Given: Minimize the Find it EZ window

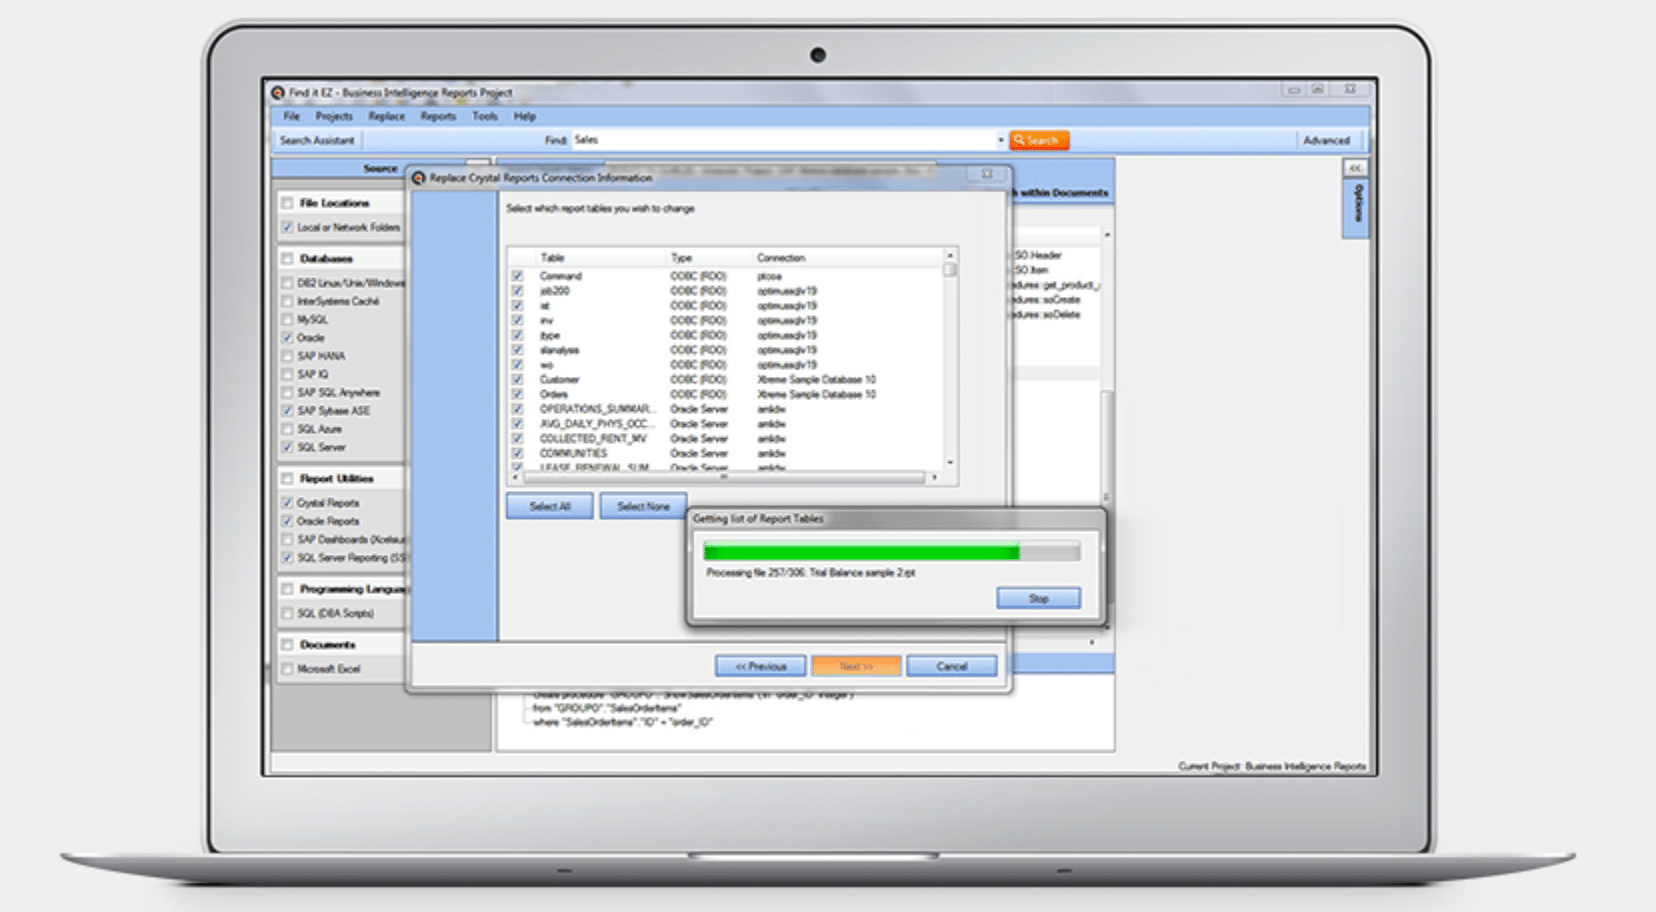Looking at the screenshot, I should [x=1293, y=90].
